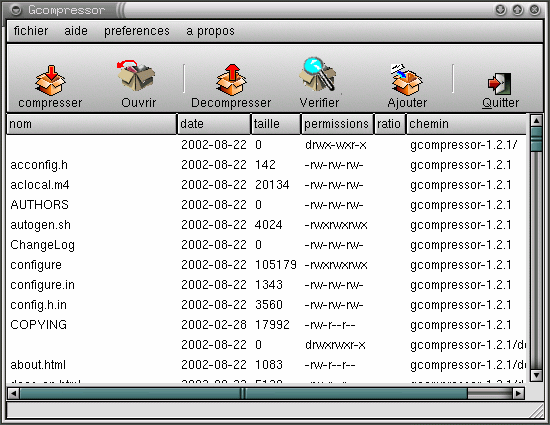Click the horizontal scrollbar thumb

[x=243, y=393]
